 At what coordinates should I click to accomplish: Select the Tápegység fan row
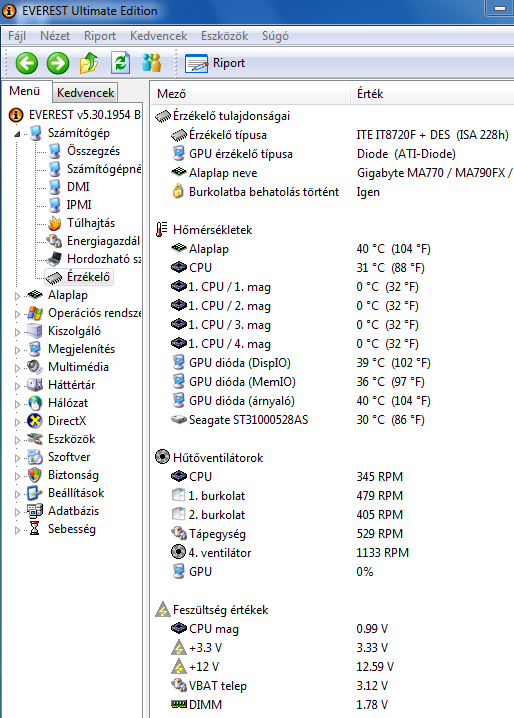(332, 534)
